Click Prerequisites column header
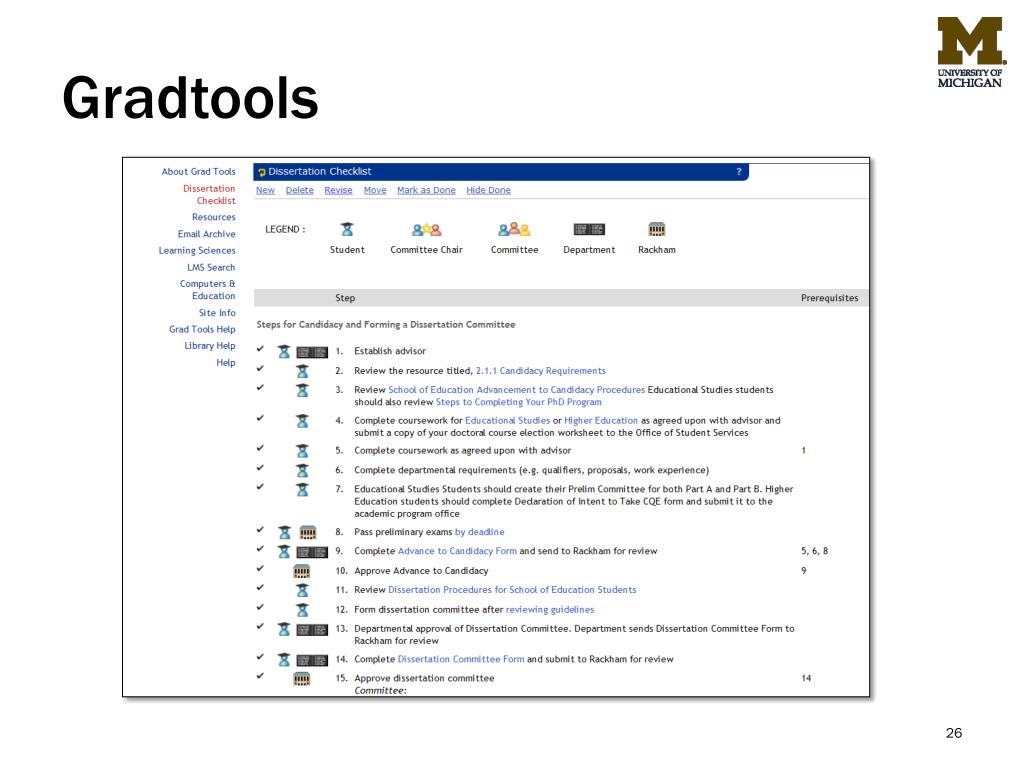Image resolution: width=1024 pixels, height=768 pixels. [x=829, y=298]
